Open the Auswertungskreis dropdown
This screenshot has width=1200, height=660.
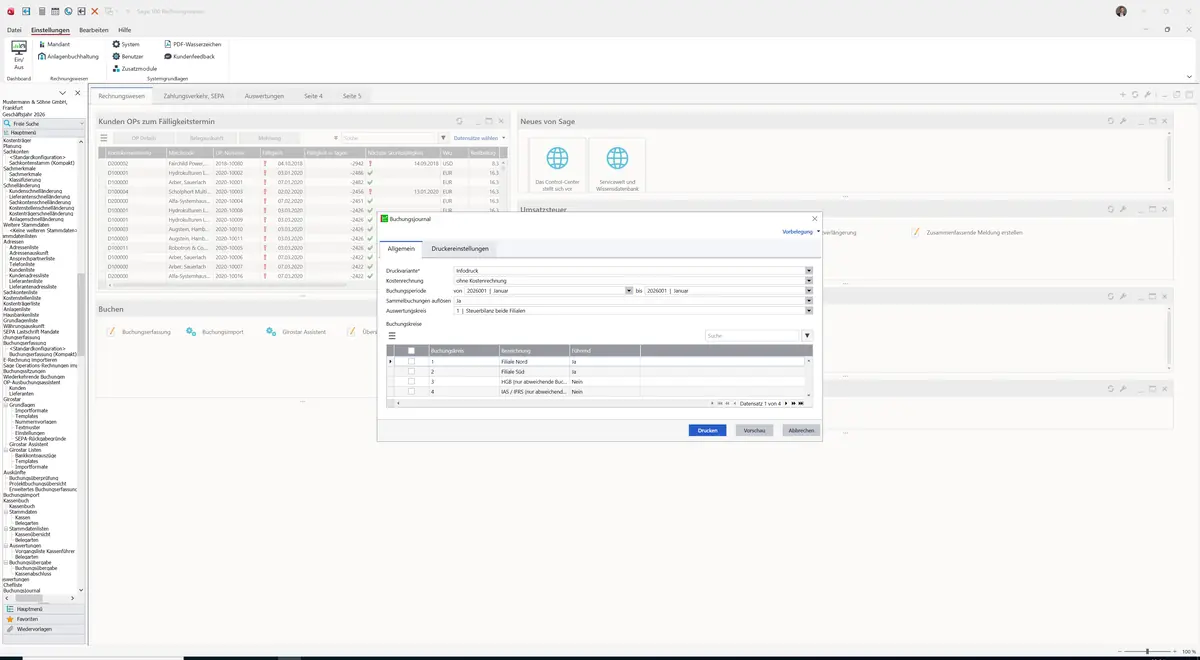[x=809, y=311]
